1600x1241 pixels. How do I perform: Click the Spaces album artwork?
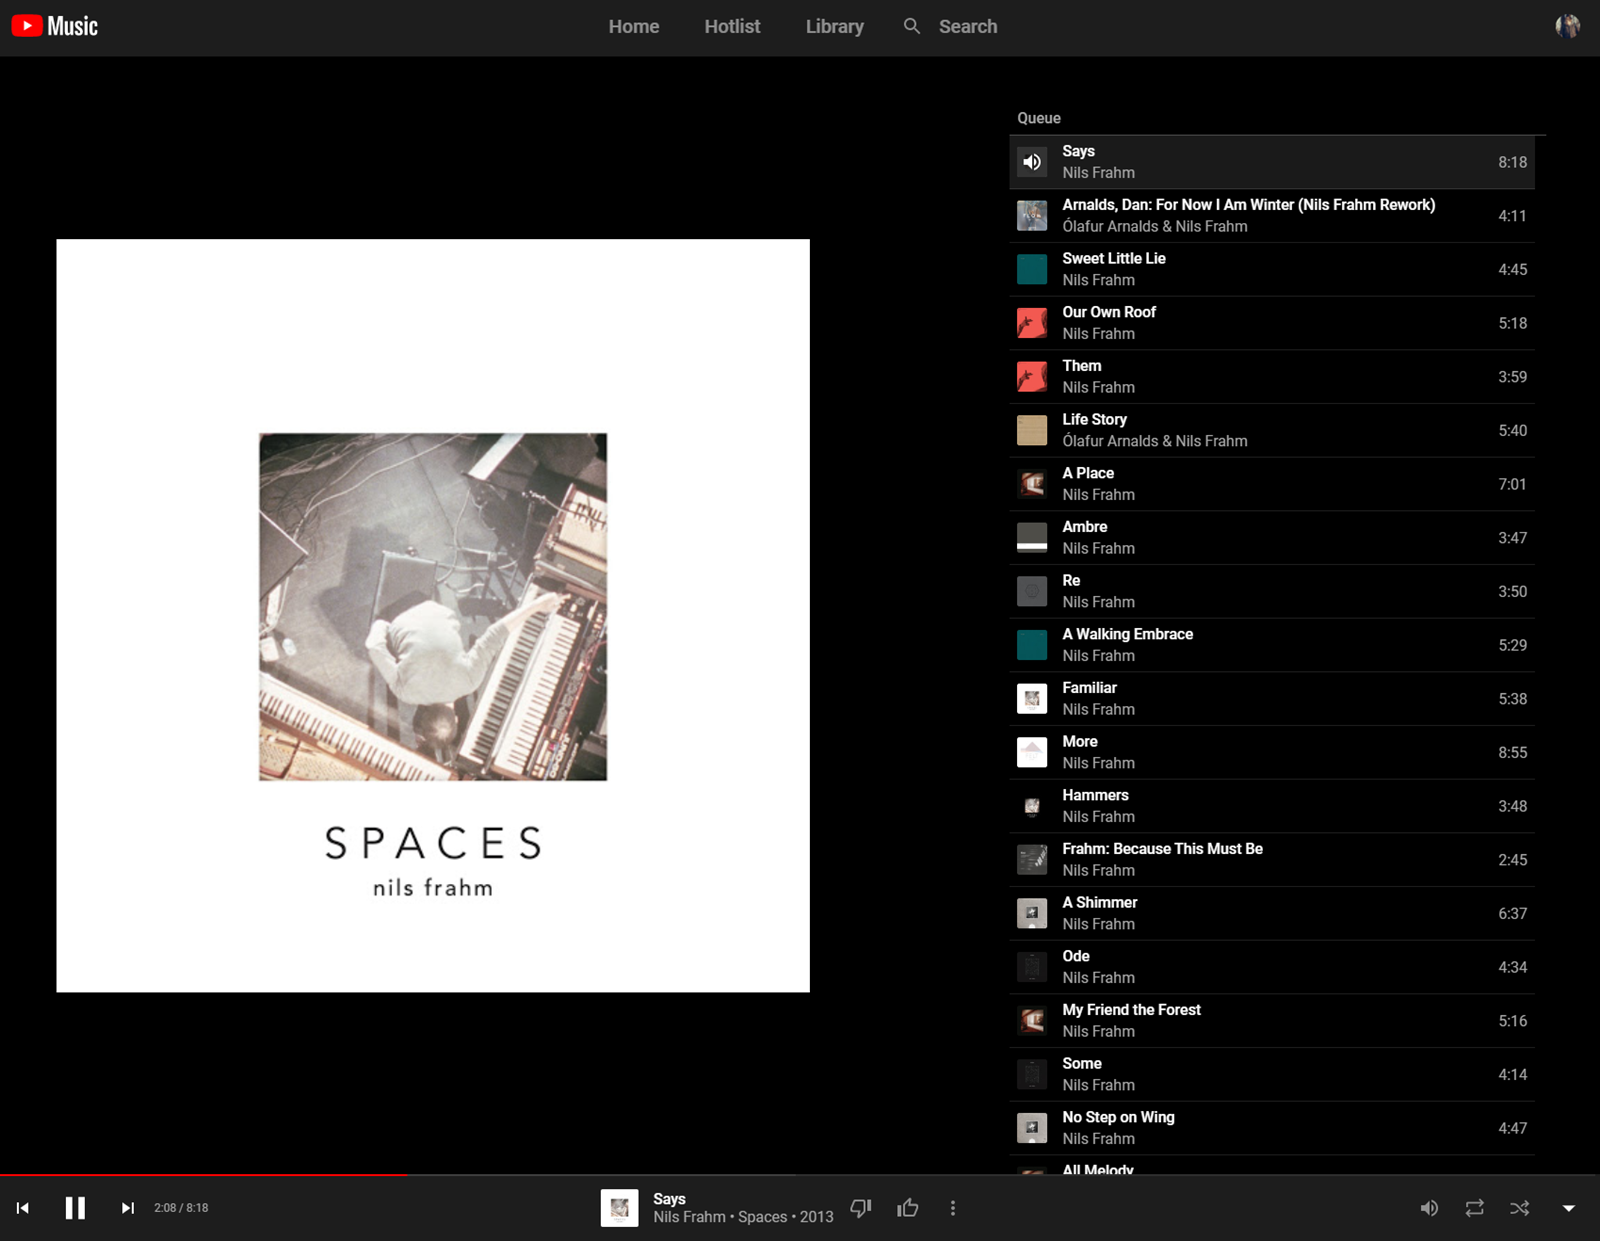click(433, 616)
